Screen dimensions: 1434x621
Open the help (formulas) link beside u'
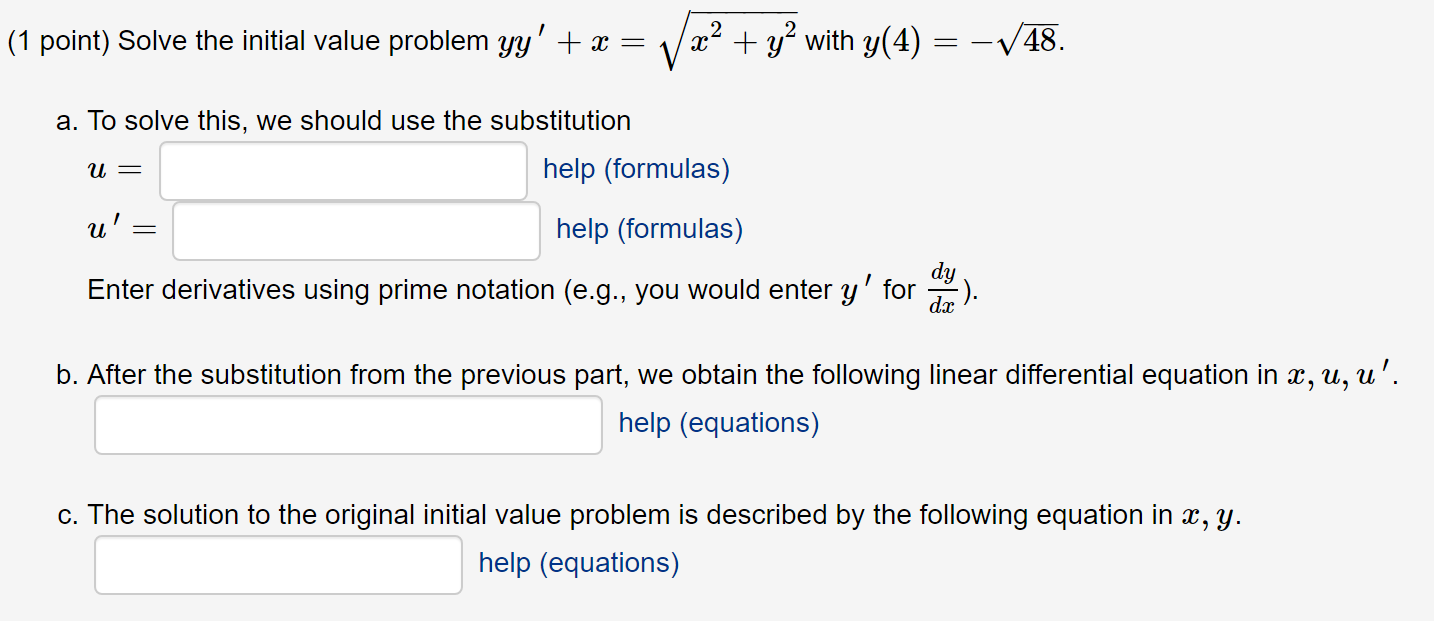tap(648, 229)
